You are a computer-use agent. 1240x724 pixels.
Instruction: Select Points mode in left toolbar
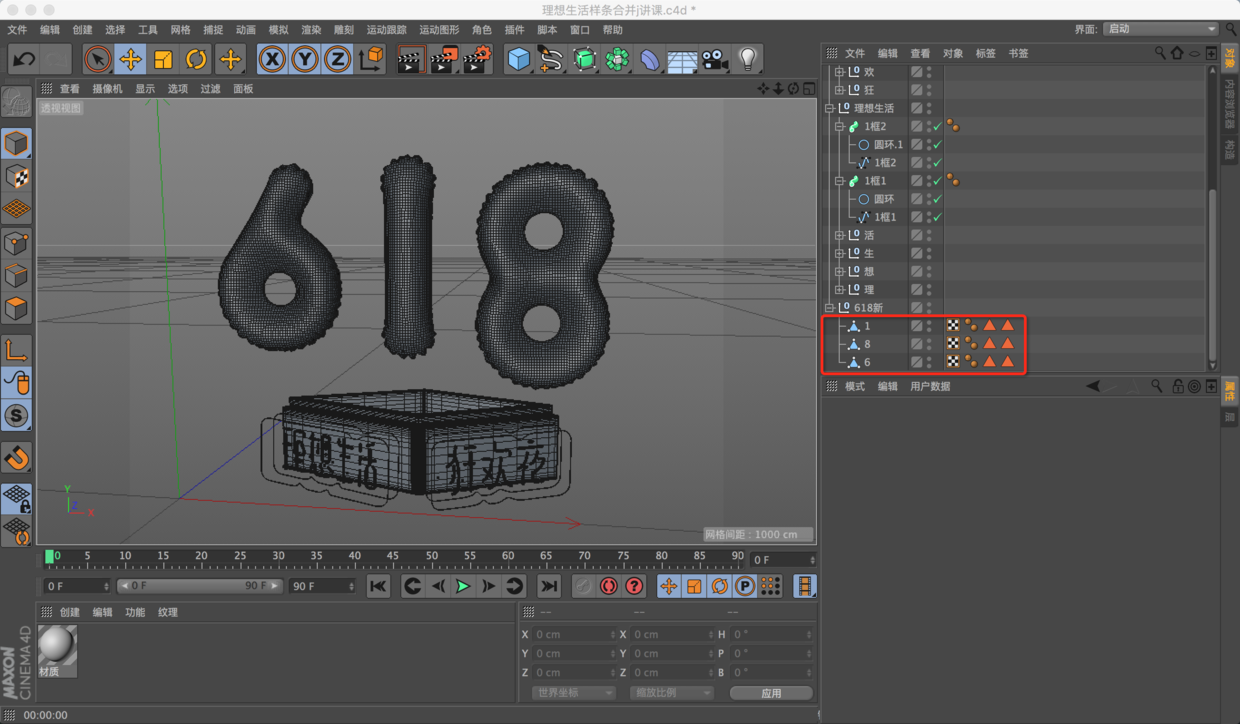(x=16, y=243)
